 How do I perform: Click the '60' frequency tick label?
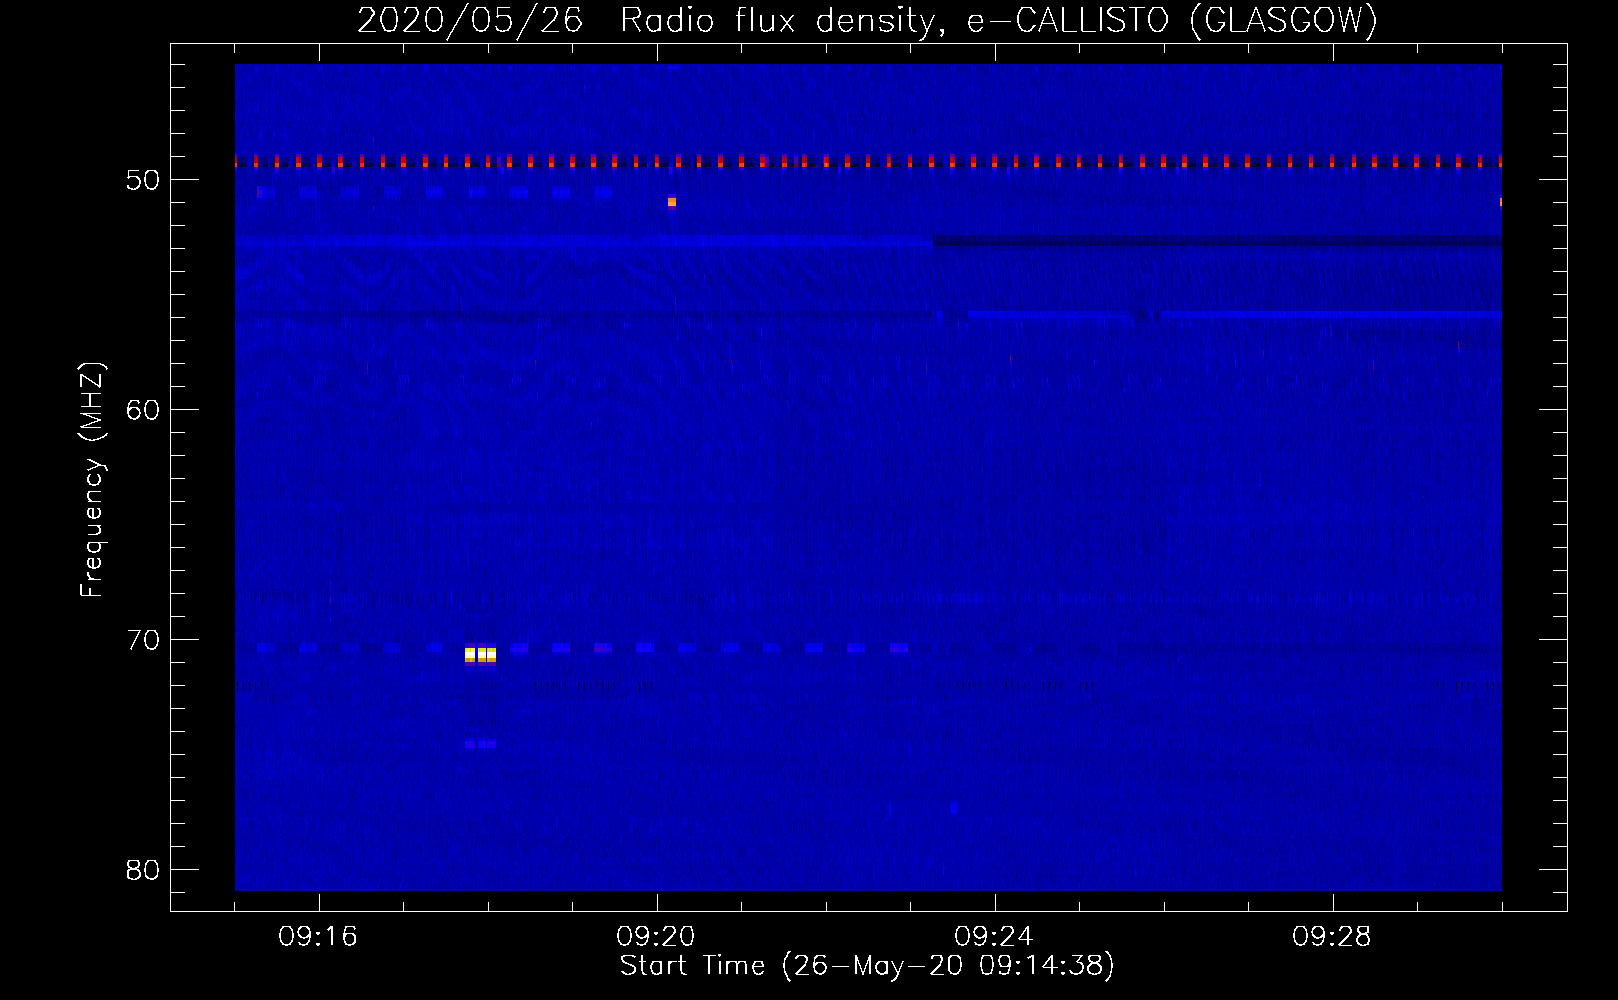(x=143, y=410)
